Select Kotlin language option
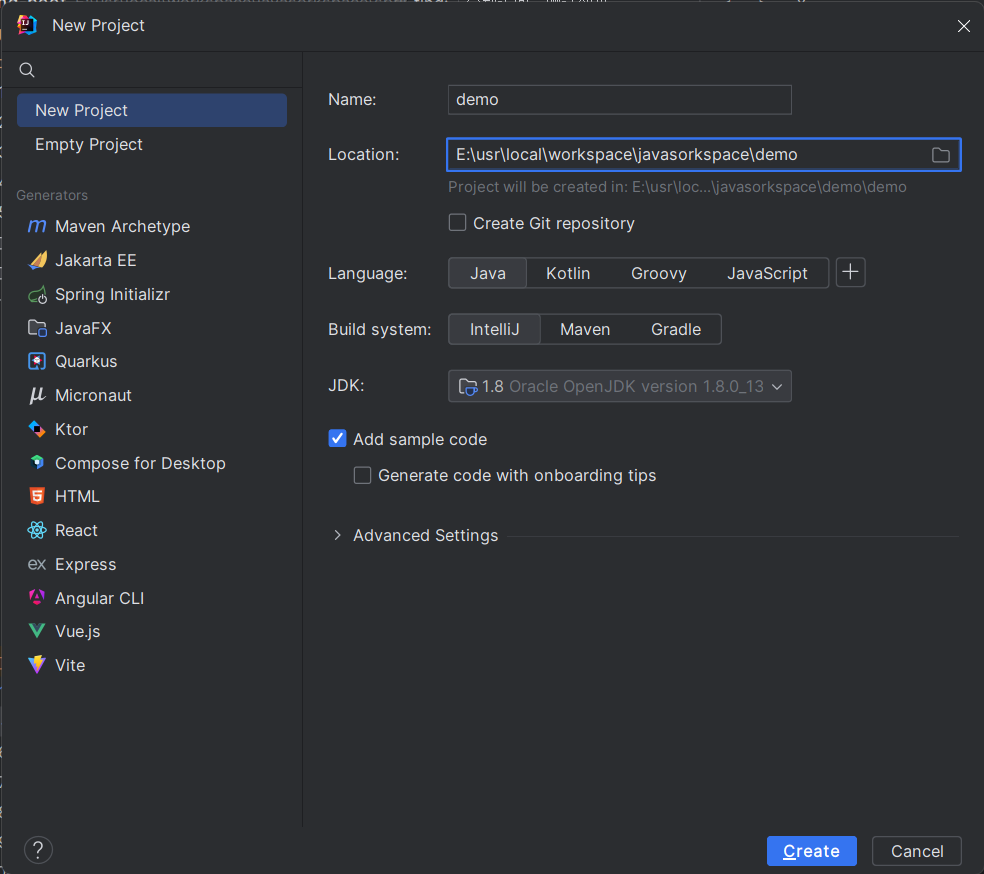Viewport: 984px width, 874px height. pyautogui.click(x=568, y=273)
